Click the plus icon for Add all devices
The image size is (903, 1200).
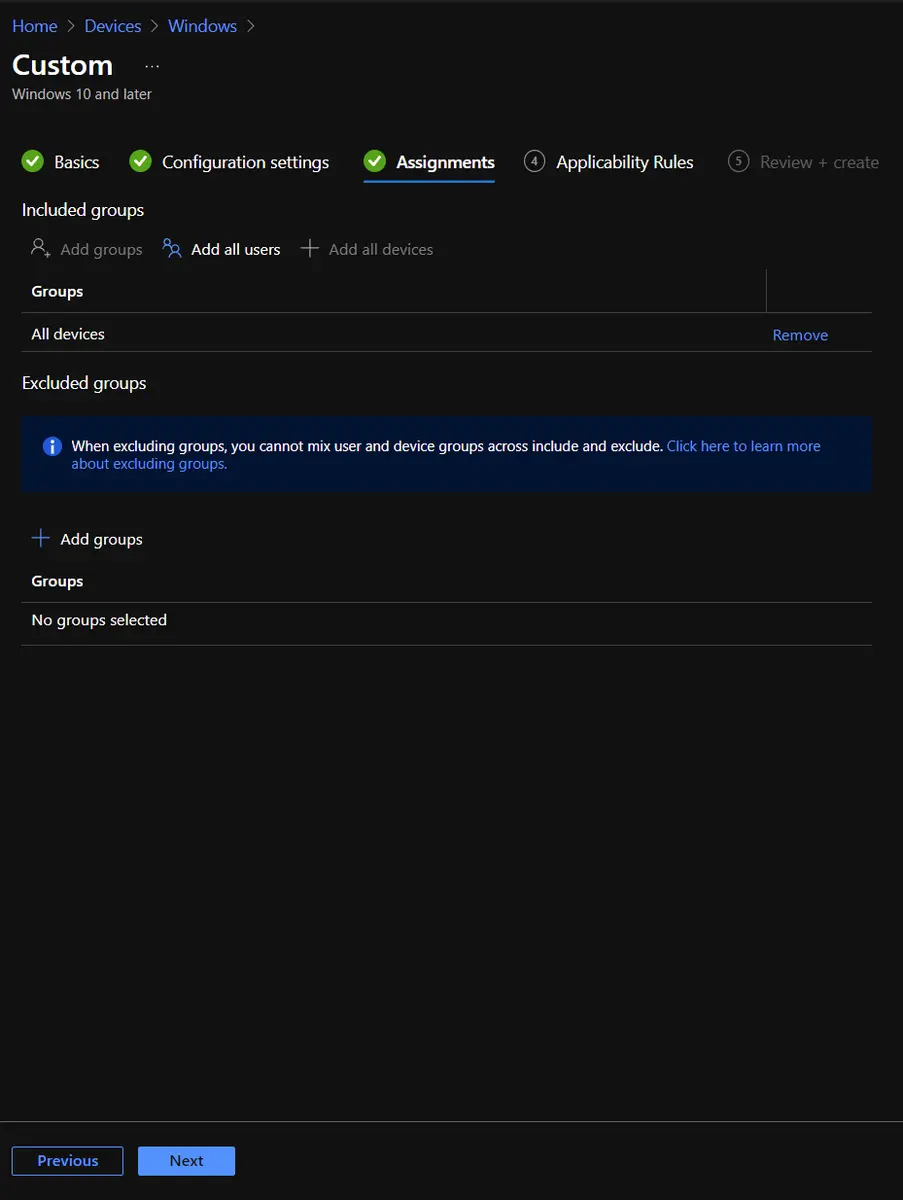(x=310, y=249)
